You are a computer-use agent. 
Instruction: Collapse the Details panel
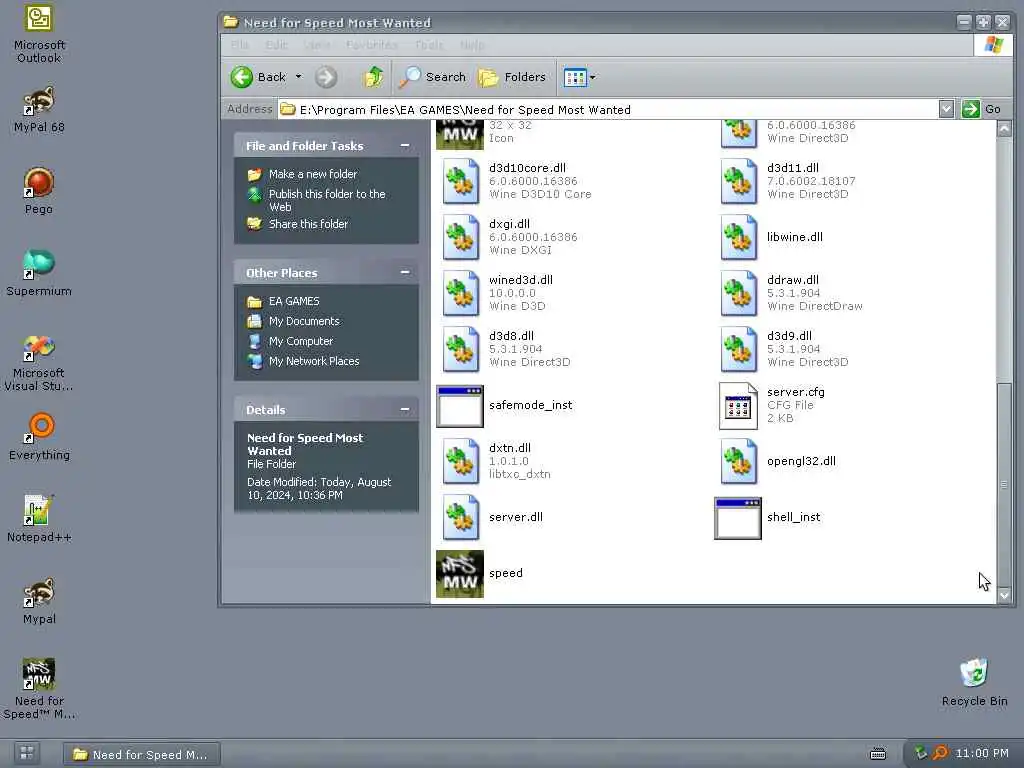click(x=405, y=409)
